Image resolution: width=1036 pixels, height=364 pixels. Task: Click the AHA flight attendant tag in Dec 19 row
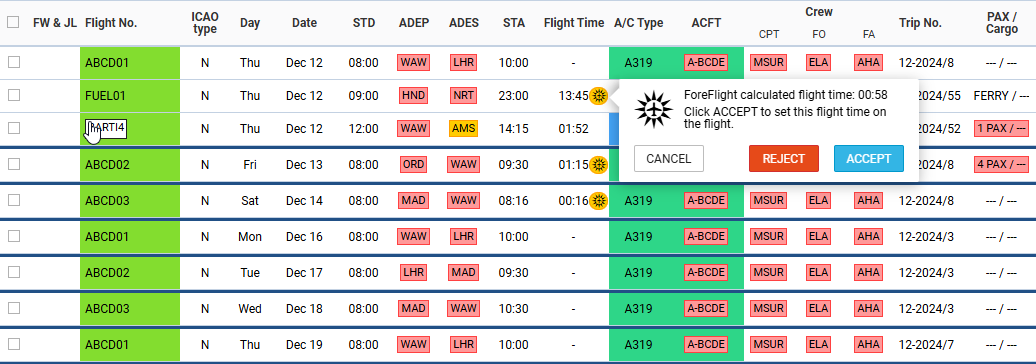(x=868, y=345)
